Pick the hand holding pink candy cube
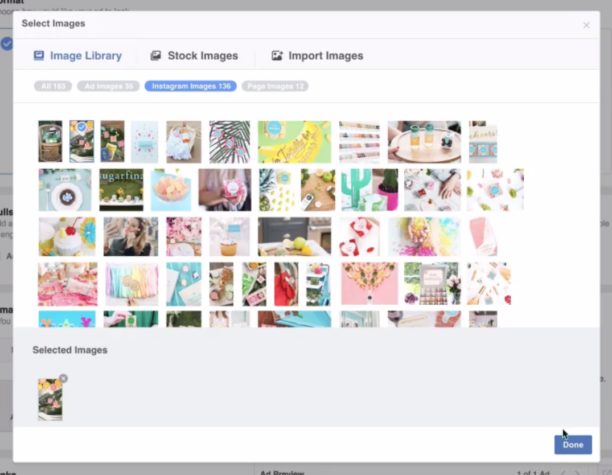This screenshot has width=612, height=475. click(225, 190)
